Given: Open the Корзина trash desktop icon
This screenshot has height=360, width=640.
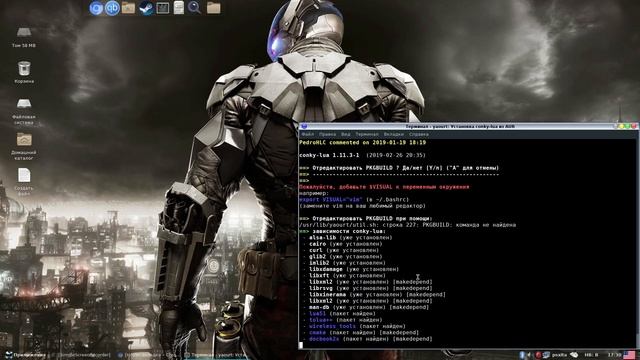Looking at the screenshot, I should [x=24, y=72].
